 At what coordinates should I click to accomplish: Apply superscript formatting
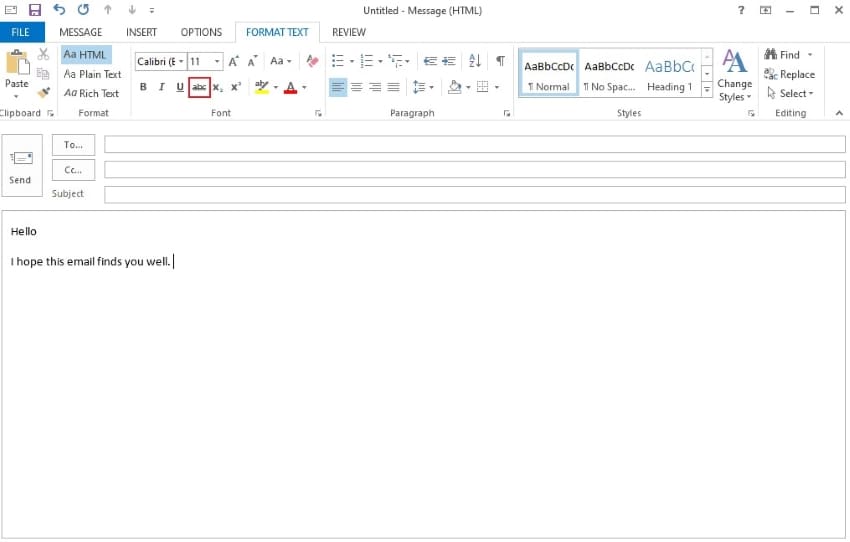coord(236,87)
